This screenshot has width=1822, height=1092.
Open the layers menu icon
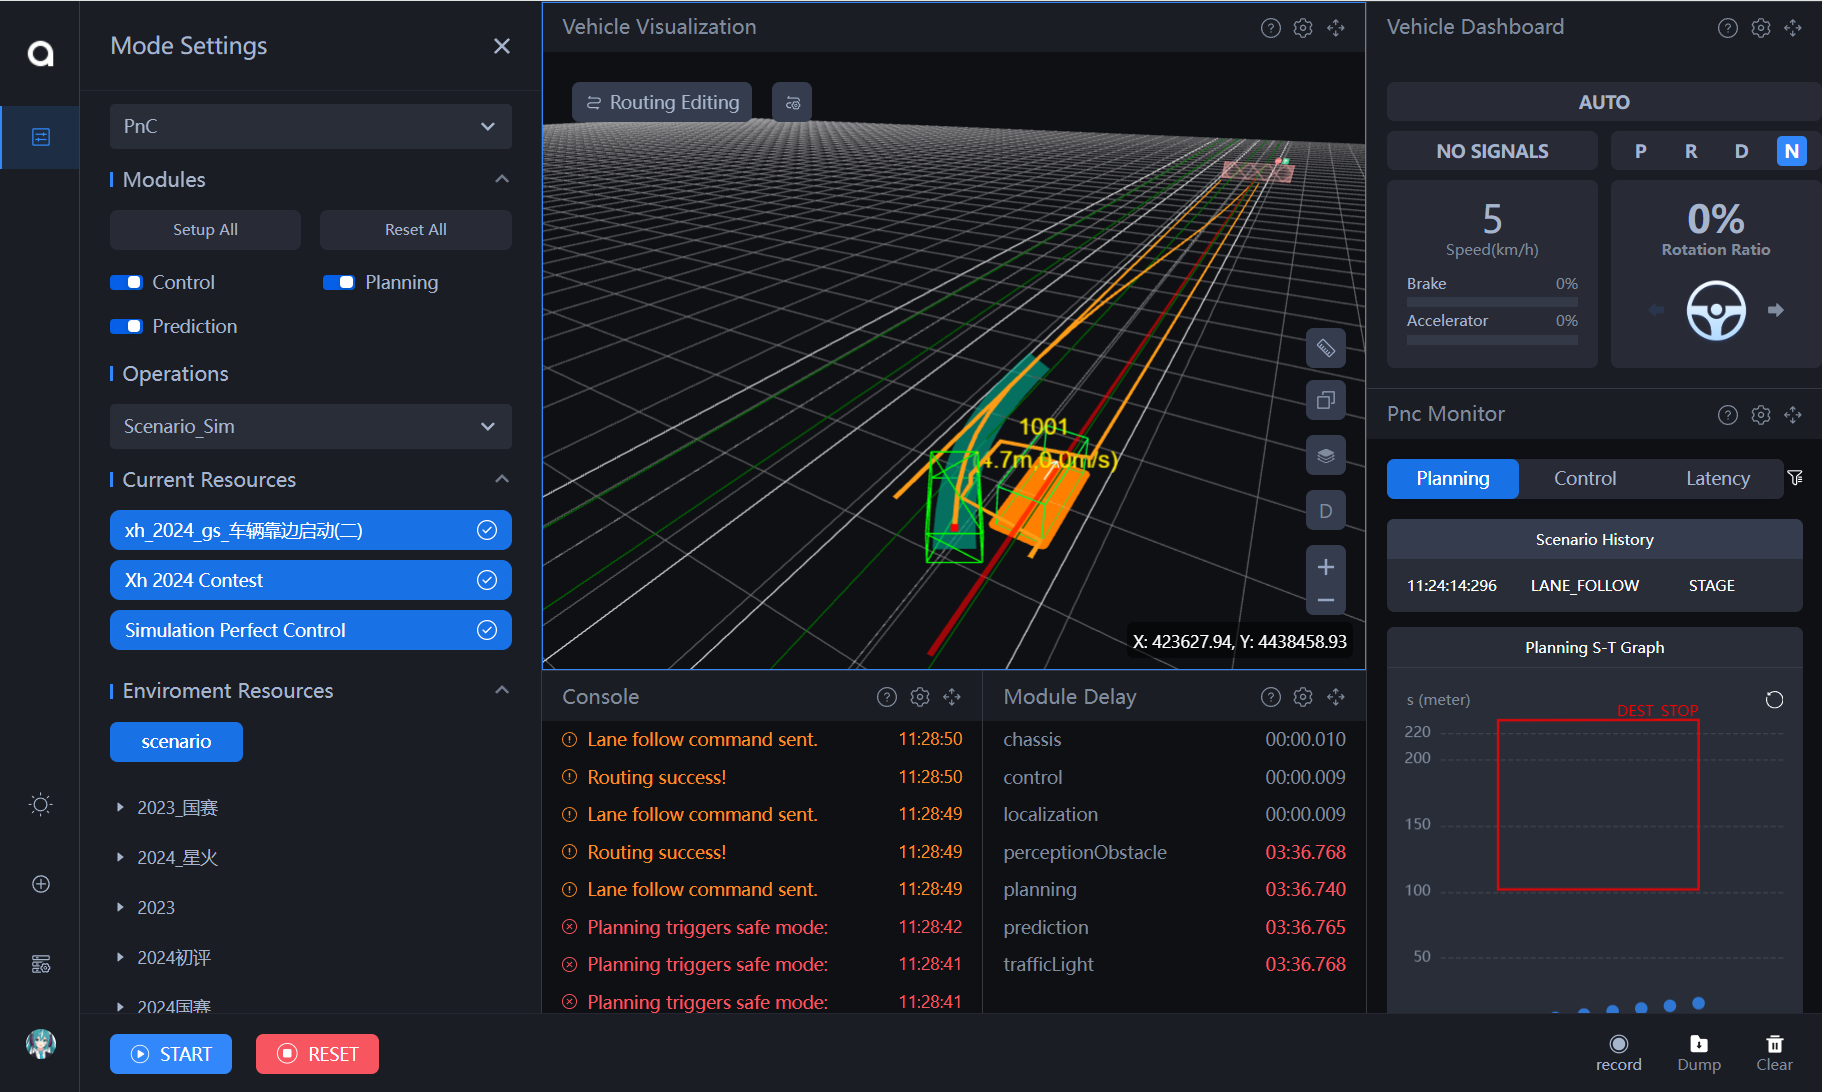point(1325,456)
